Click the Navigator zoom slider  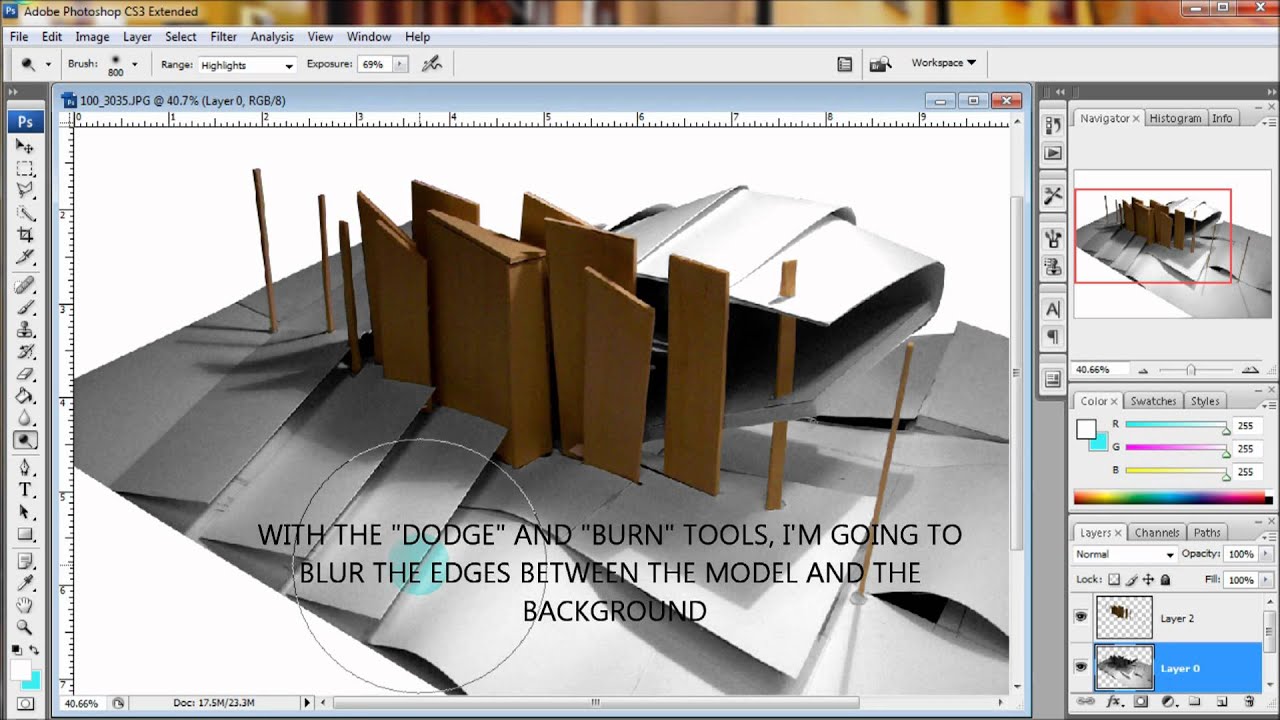click(x=1189, y=370)
